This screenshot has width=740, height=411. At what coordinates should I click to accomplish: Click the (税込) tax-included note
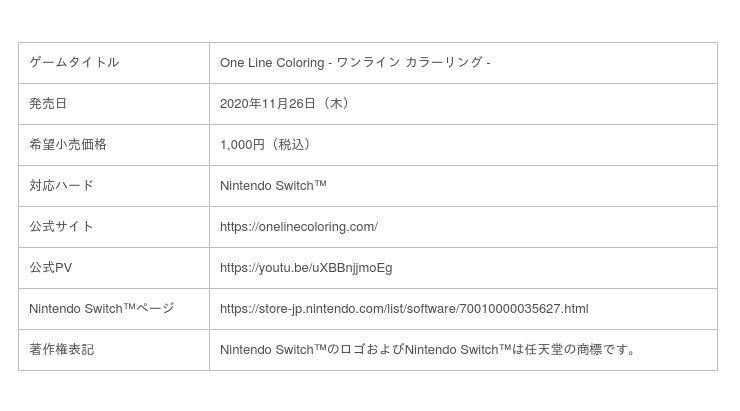click(x=290, y=145)
